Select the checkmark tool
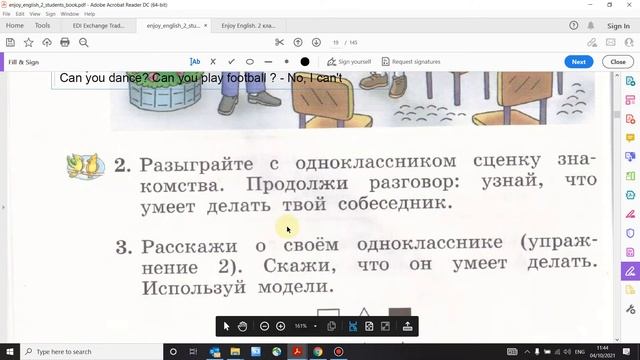Screen dimensions: 640x360 point(231,62)
